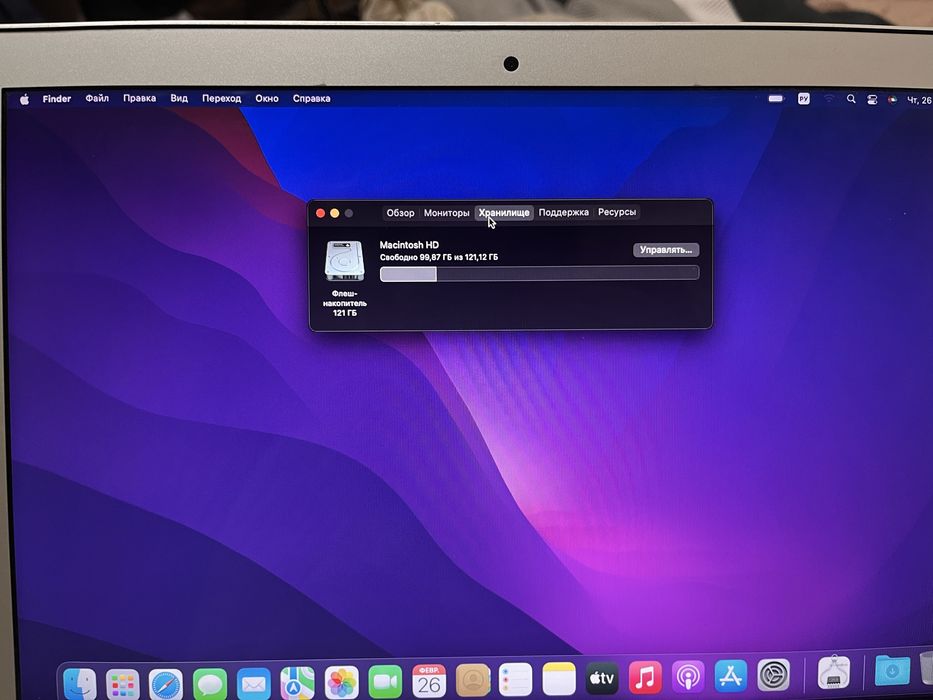
Task: Activate Siri from menu bar
Action: [892, 99]
